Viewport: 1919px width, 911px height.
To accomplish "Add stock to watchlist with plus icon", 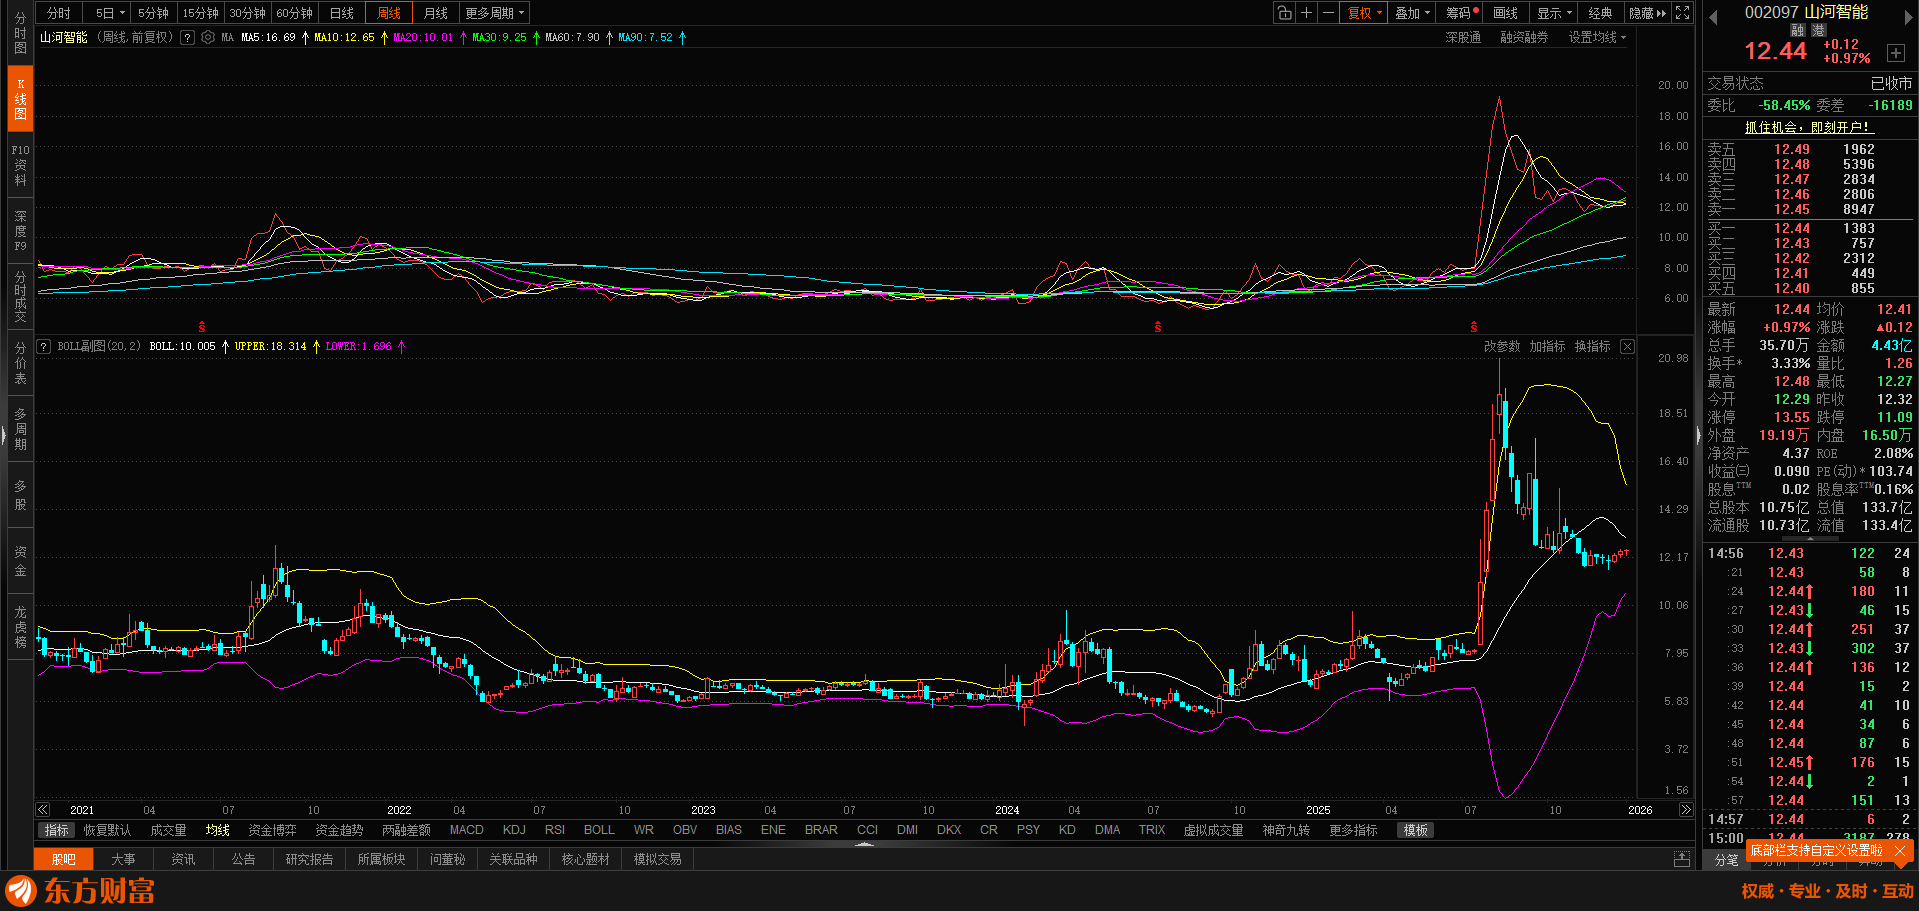I will click(1895, 53).
